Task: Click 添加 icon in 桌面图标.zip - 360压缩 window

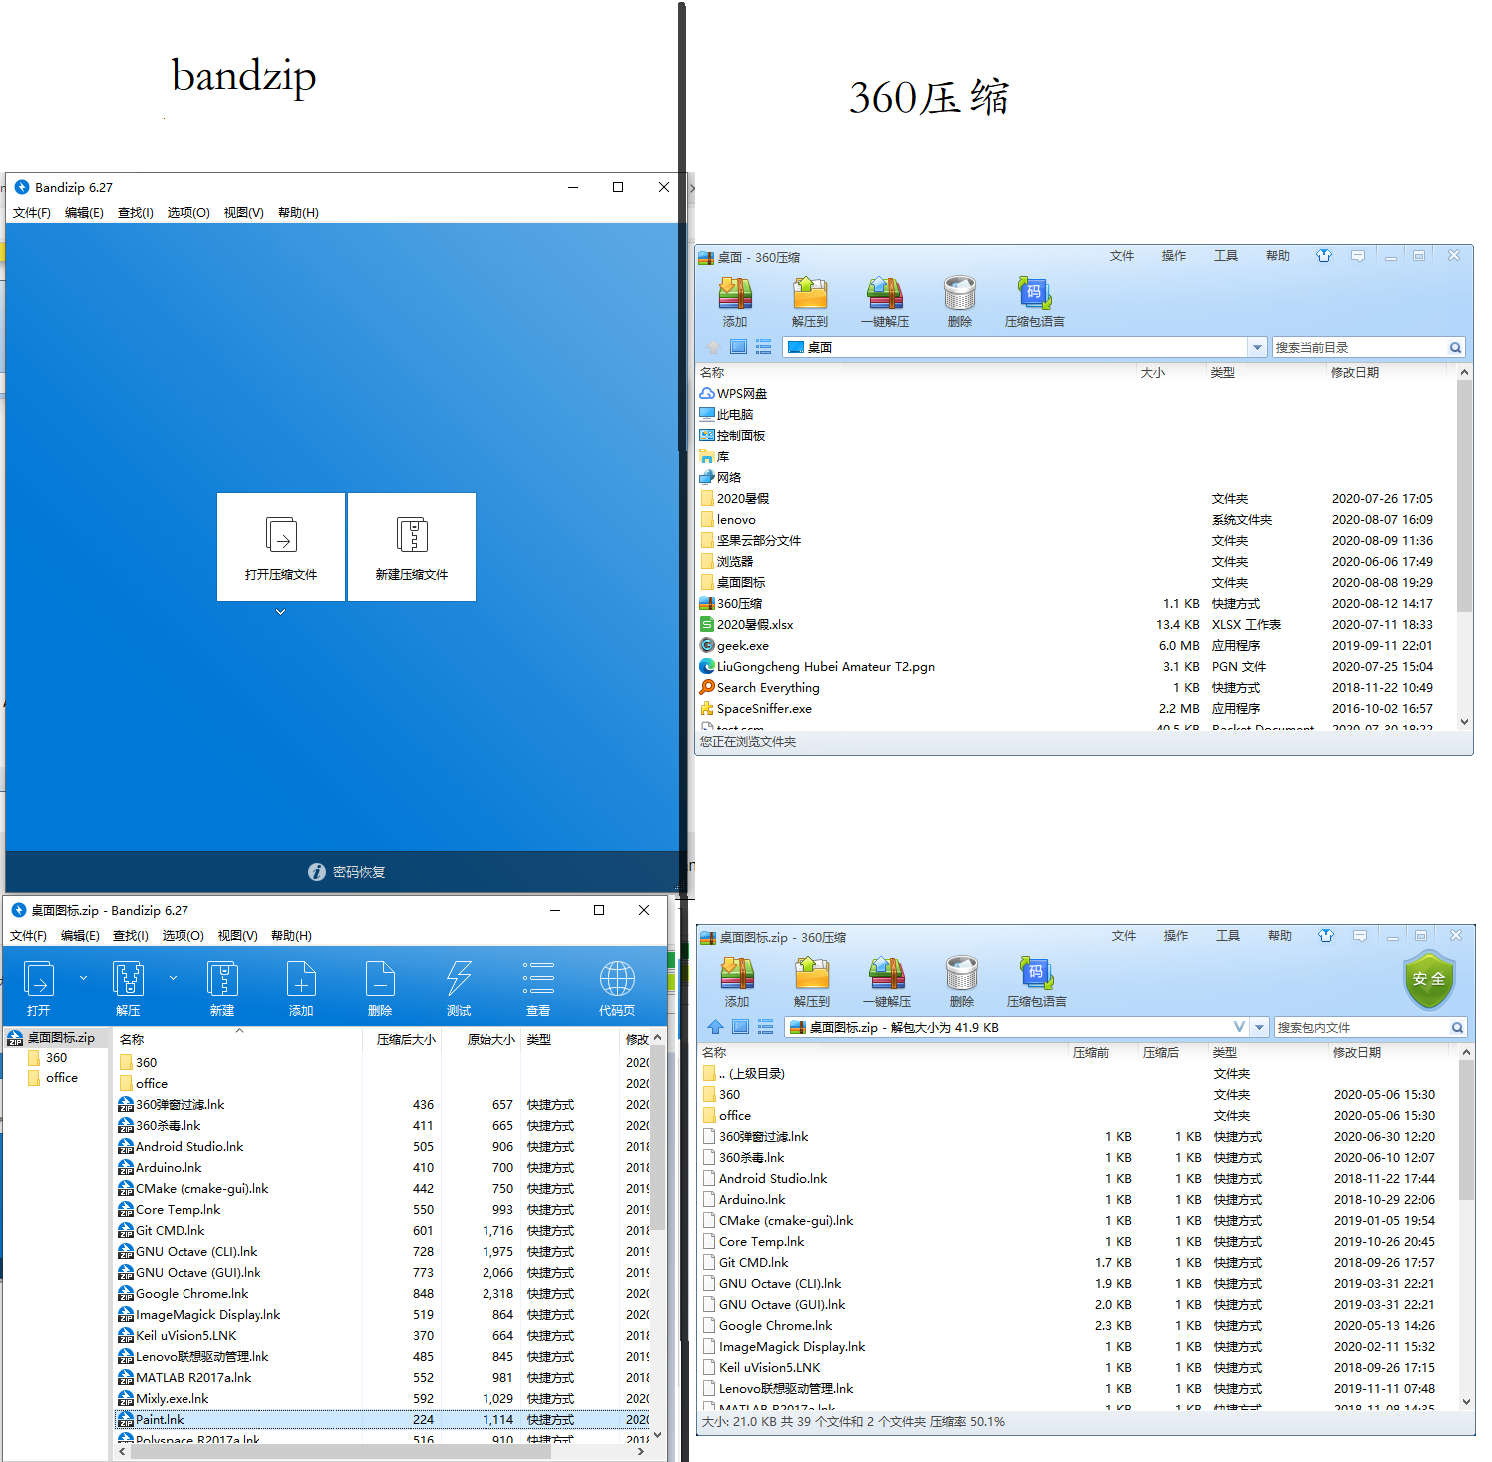Action: point(737,982)
